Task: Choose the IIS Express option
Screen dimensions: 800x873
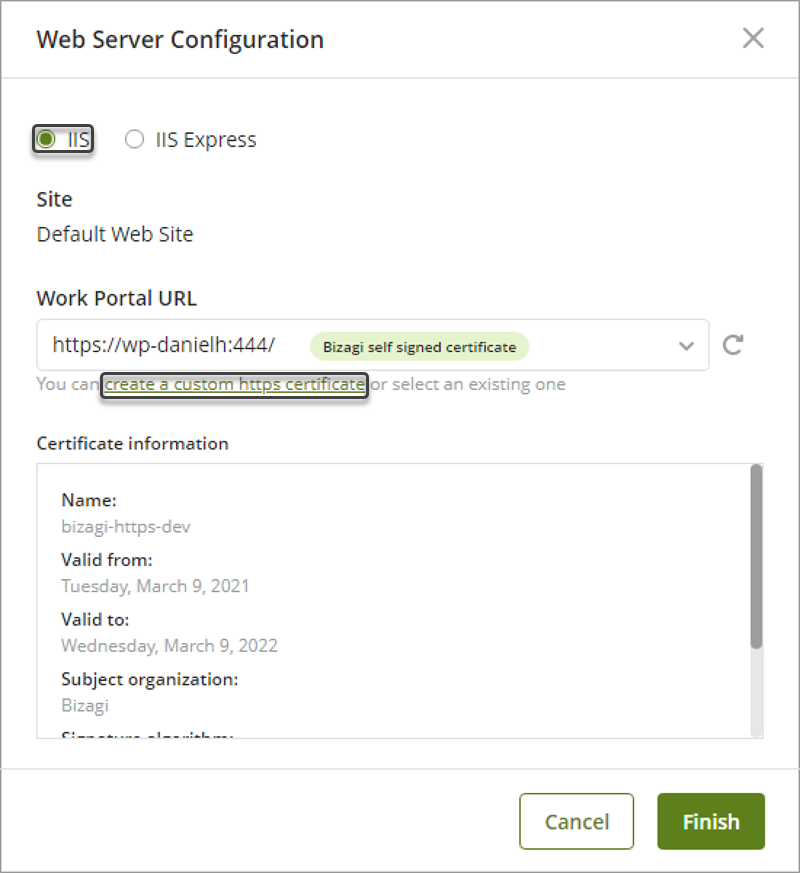Action: [134, 139]
